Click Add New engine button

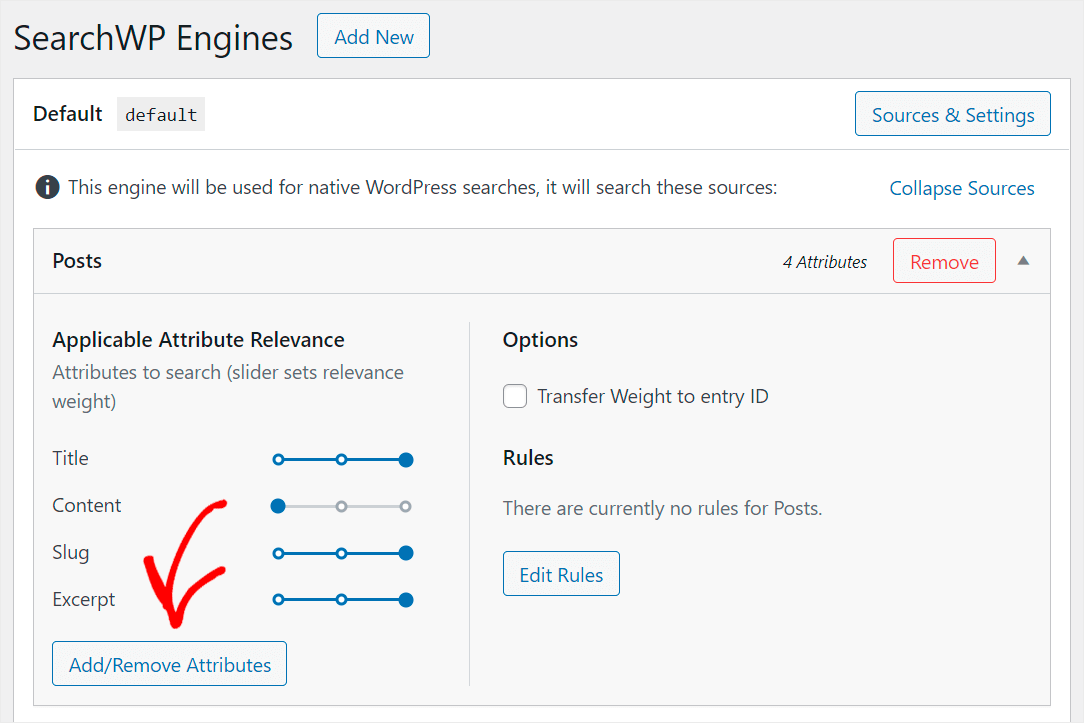pyautogui.click(x=373, y=36)
